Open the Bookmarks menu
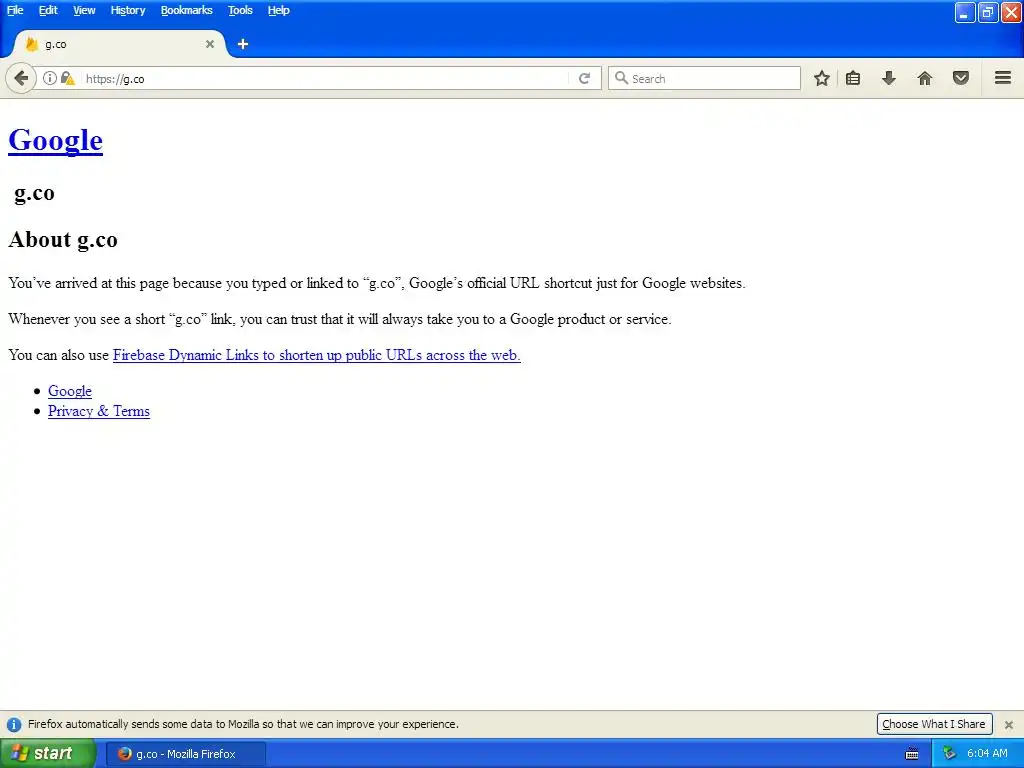The height and width of the screenshot is (768, 1024). (187, 10)
